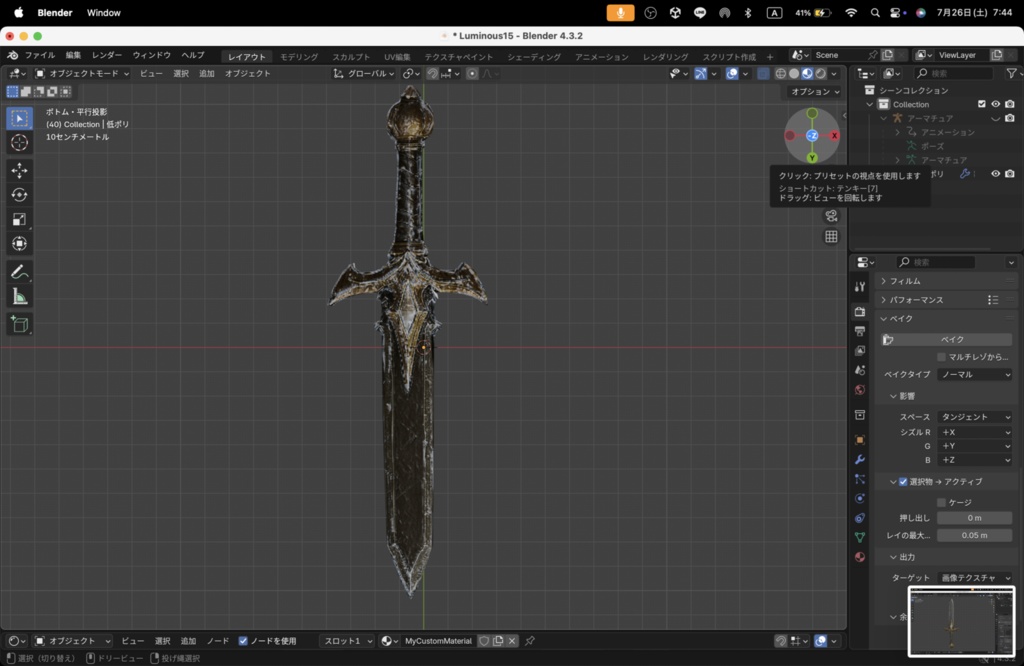1024x666 pixels.
Task: Select the Annotate tool
Action: pos(19,271)
